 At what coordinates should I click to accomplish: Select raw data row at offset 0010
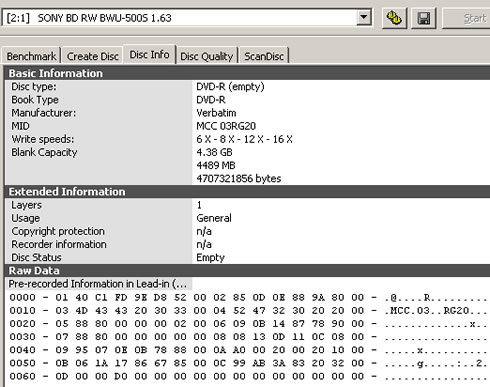click(247, 310)
